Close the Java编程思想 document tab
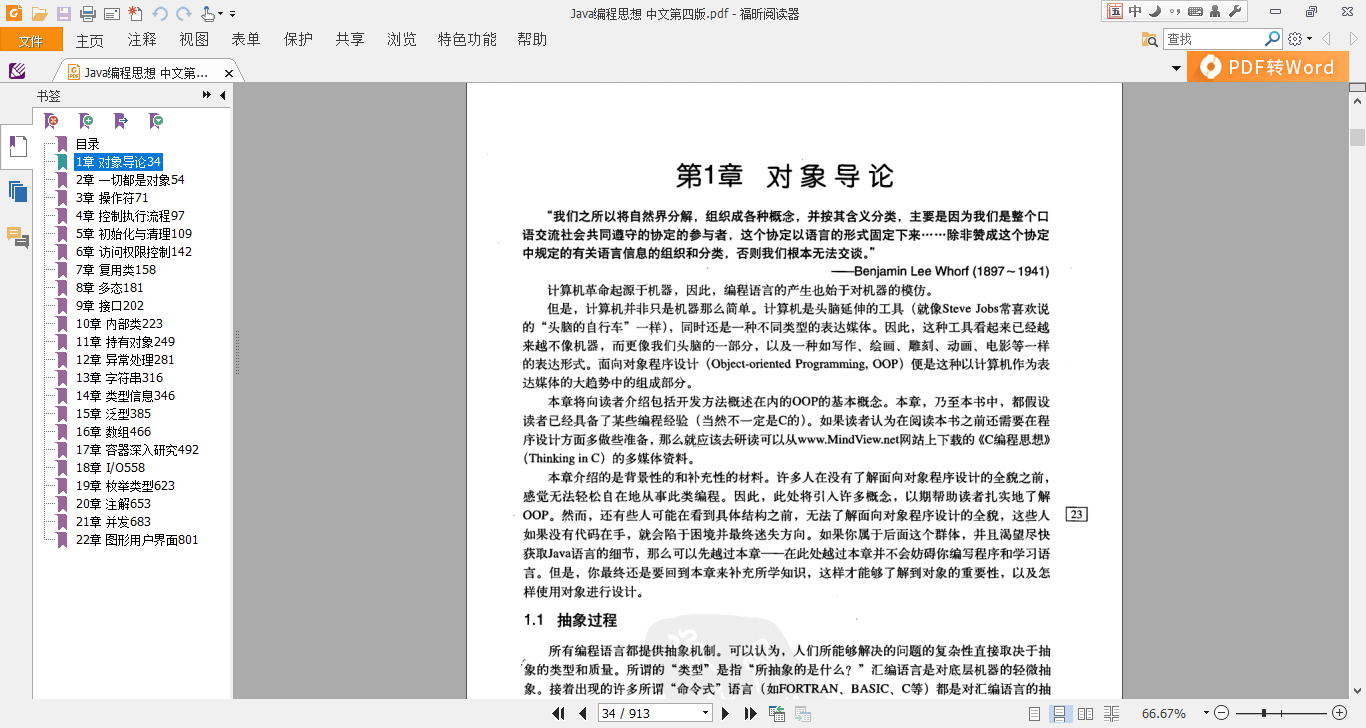This screenshot has height=728, width=1366. pos(229,73)
